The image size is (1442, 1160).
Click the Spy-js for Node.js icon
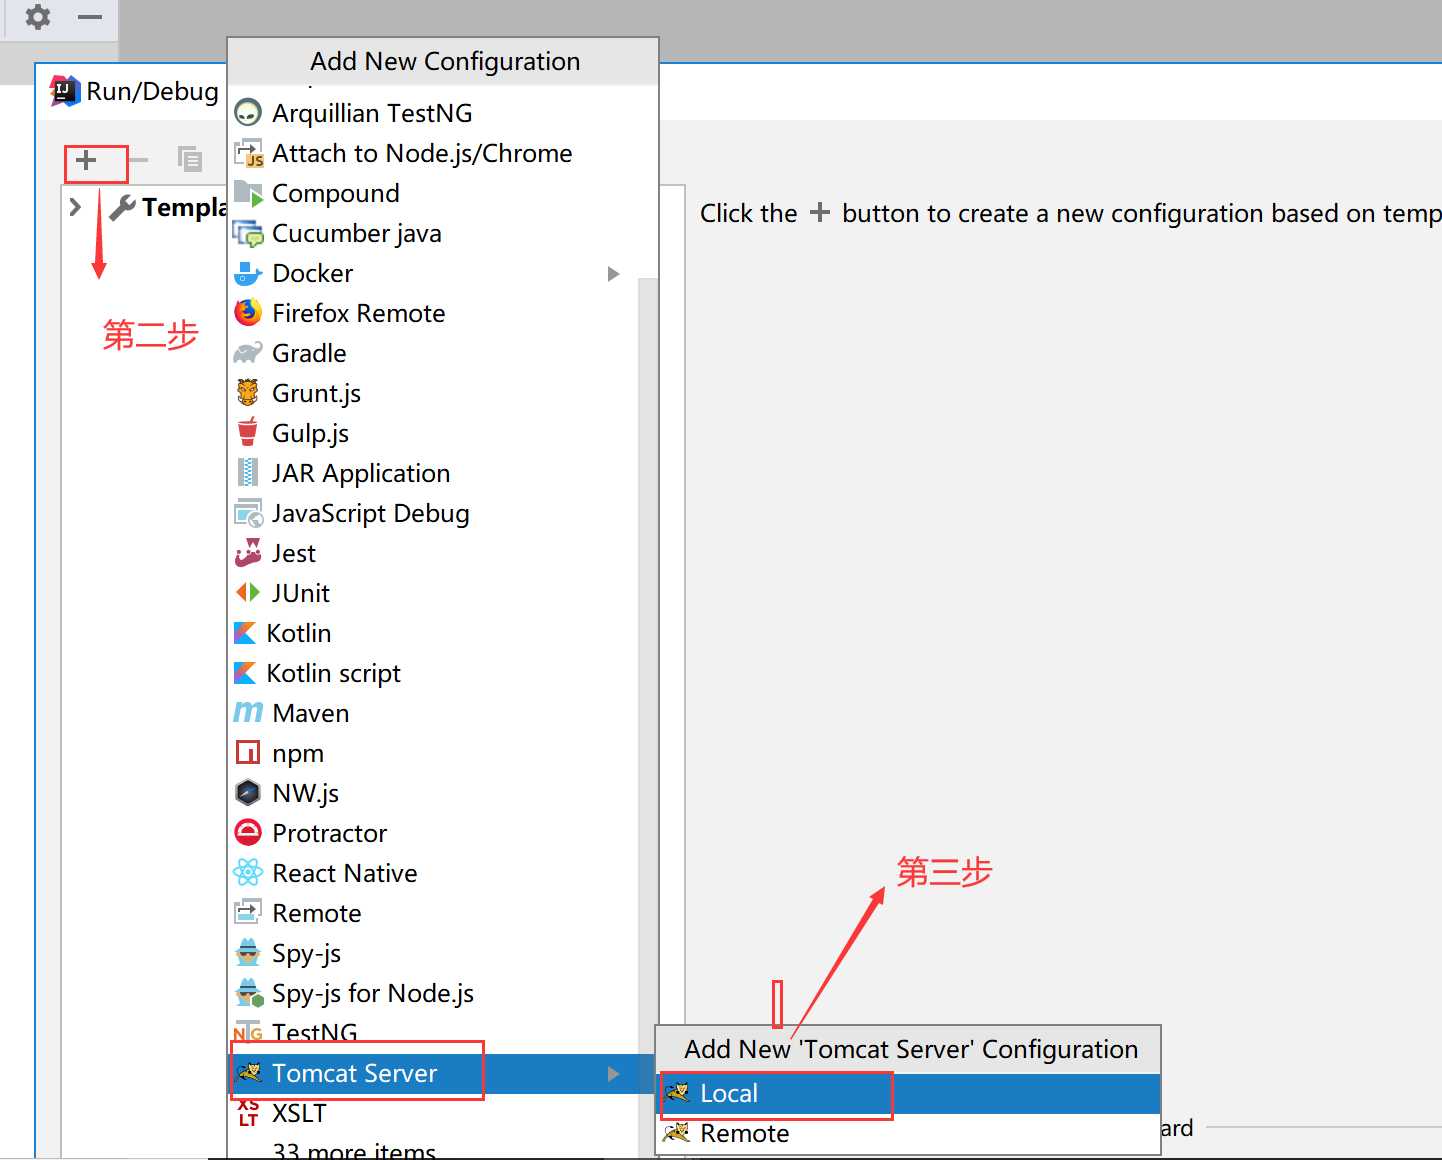pos(249,993)
